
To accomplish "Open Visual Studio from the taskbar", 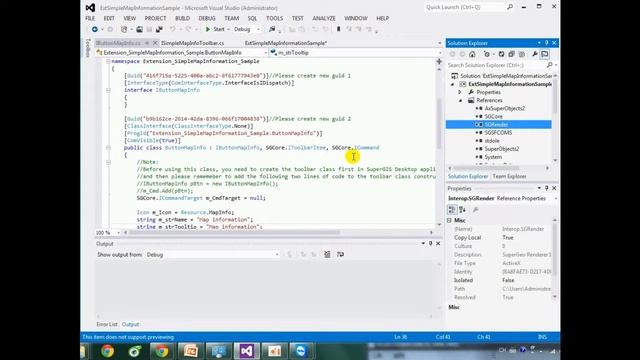I will point(247,351).
